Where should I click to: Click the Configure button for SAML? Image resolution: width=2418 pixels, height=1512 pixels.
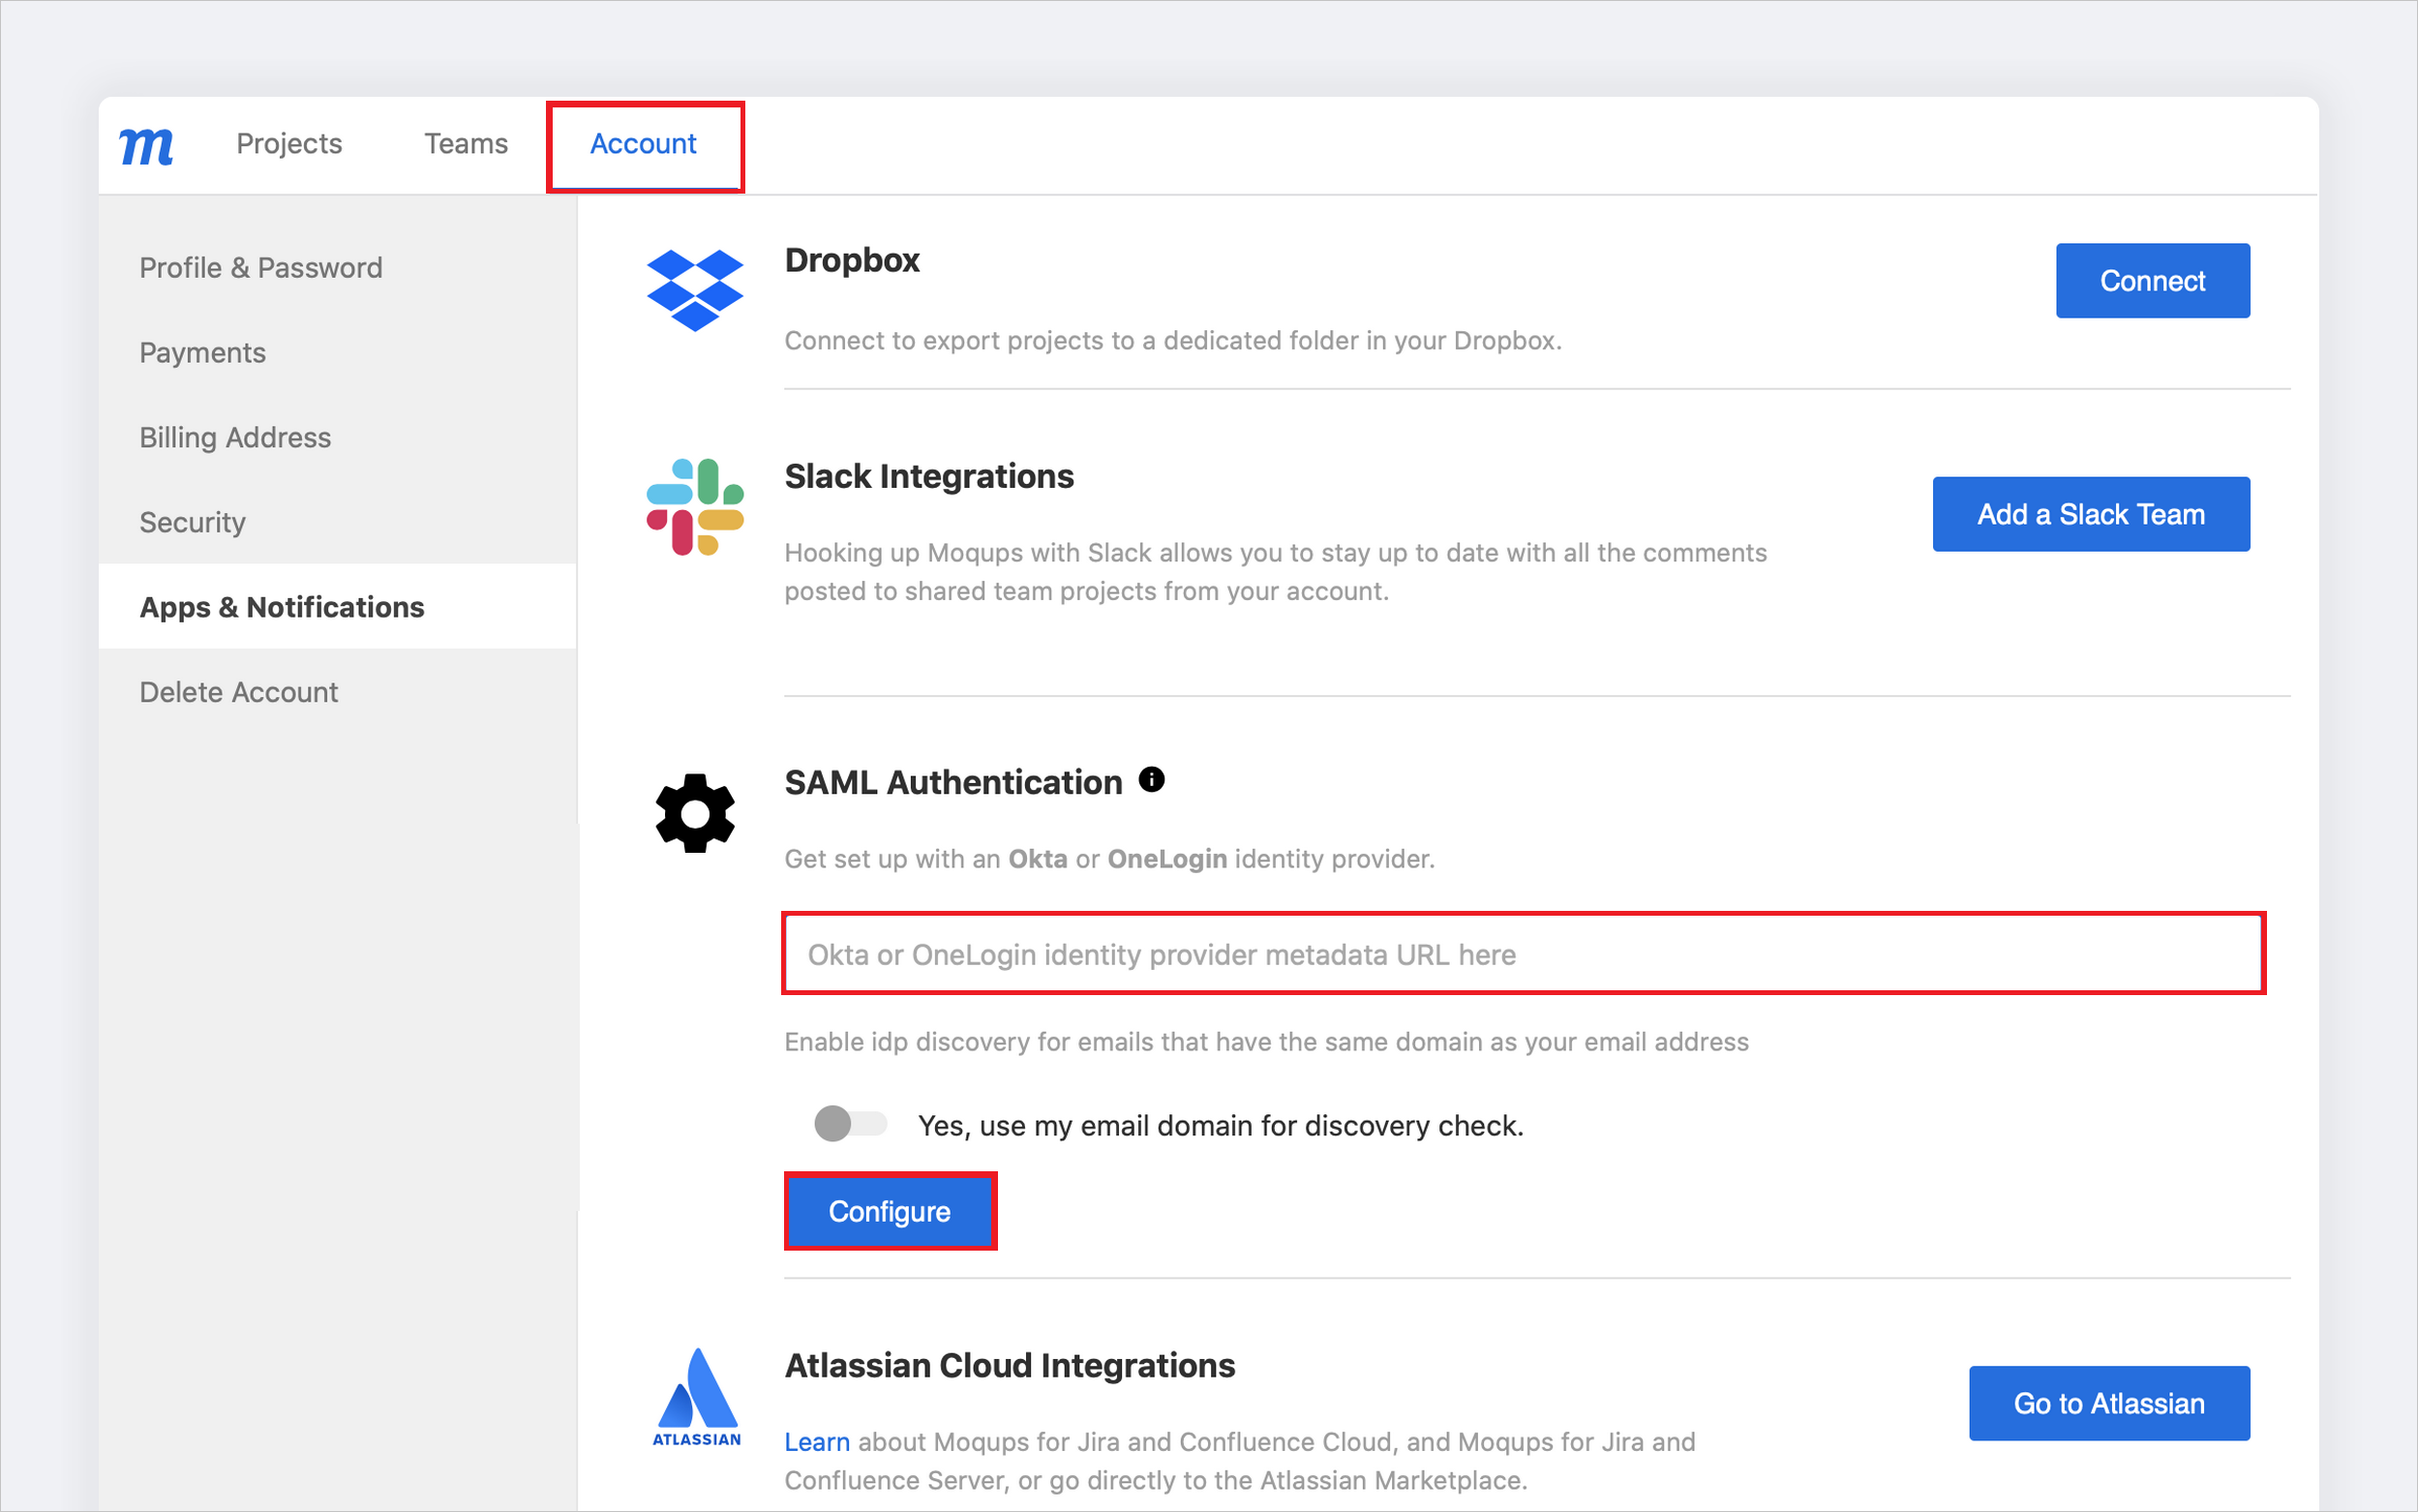tap(887, 1211)
